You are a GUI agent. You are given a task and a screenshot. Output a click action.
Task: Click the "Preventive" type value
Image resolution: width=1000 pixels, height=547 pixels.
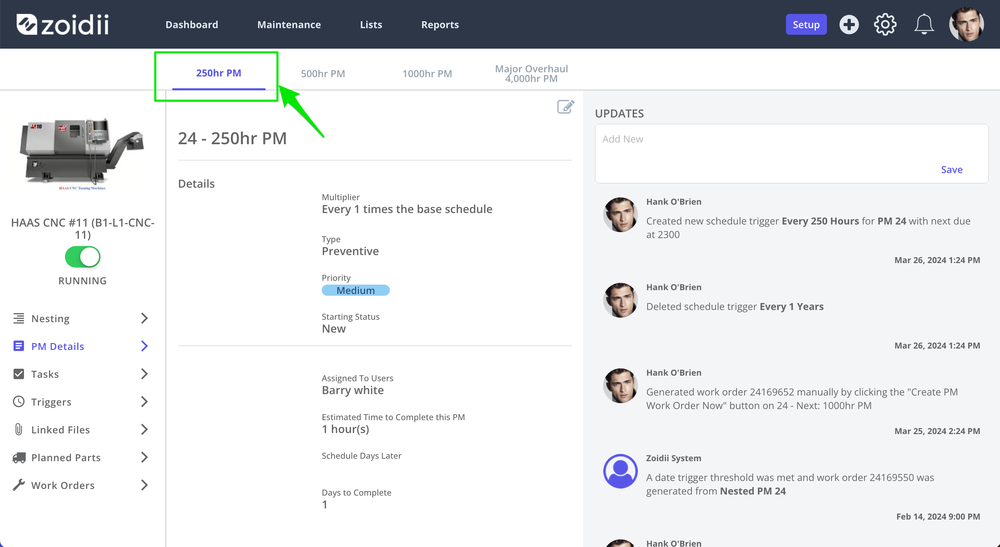[x=350, y=251]
